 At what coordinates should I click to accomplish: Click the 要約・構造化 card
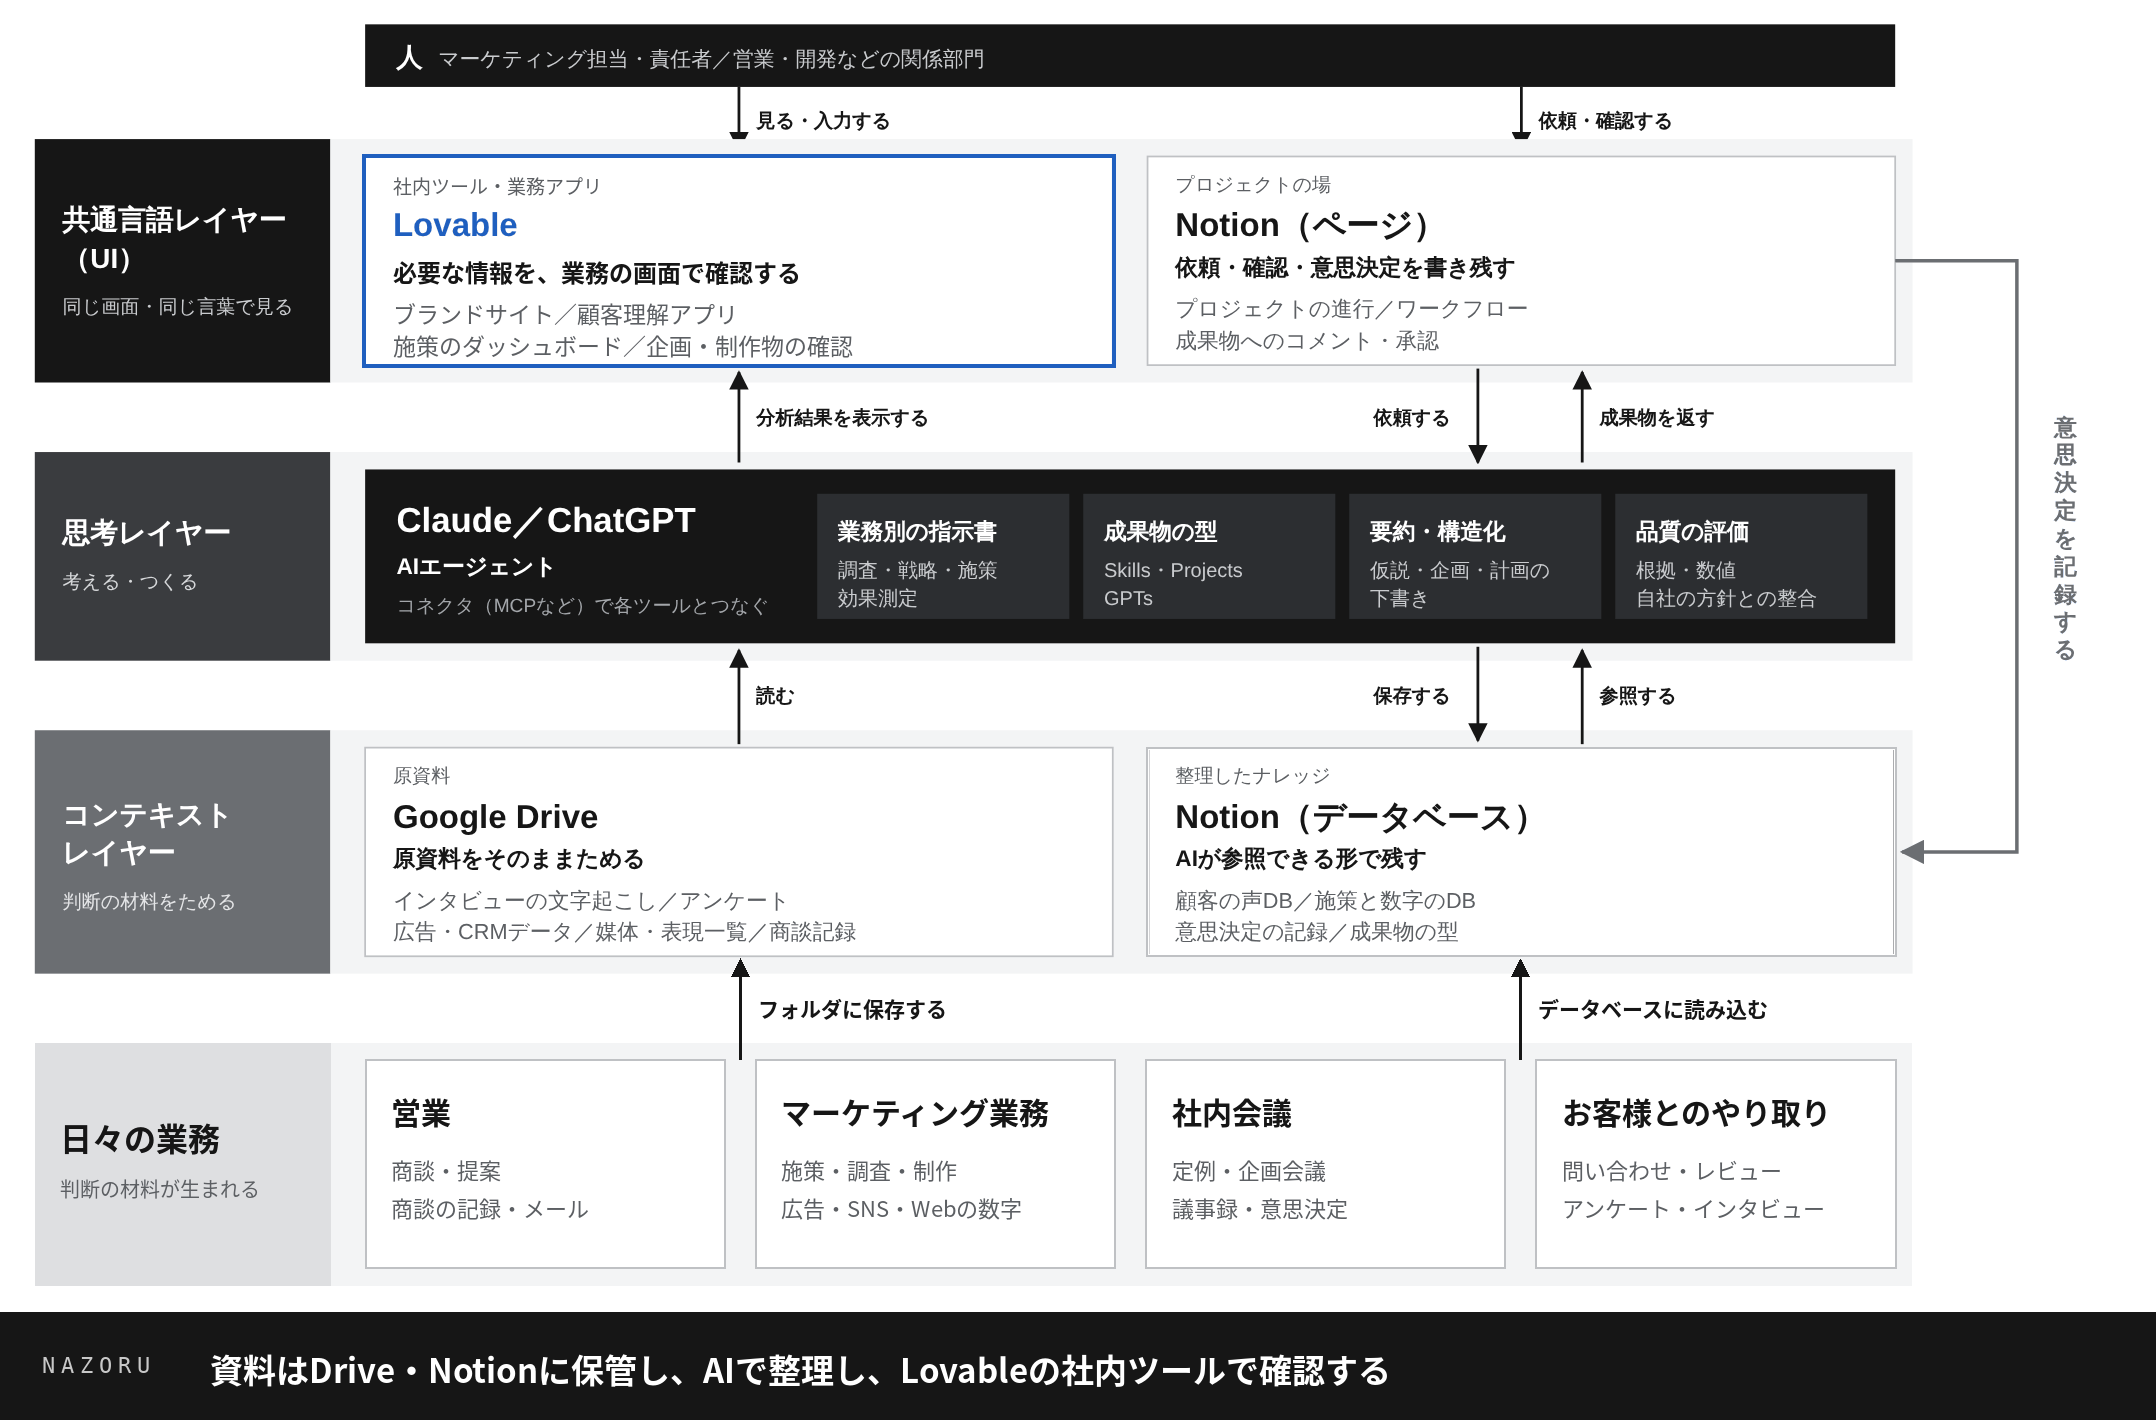1475,556
